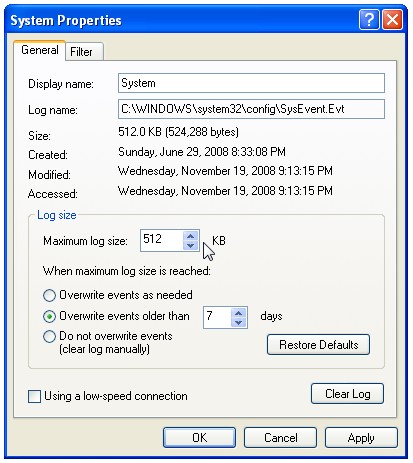Click the days value field
This screenshot has height=463, width=413.
pyautogui.click(x=217, y=317)
